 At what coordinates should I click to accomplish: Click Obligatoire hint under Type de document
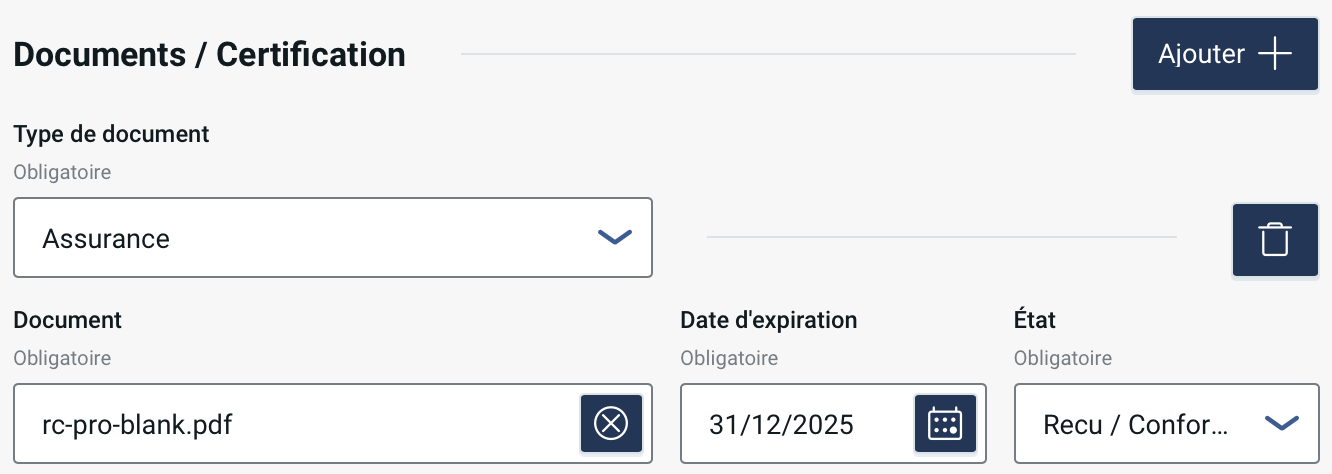(x=62, y=172)
